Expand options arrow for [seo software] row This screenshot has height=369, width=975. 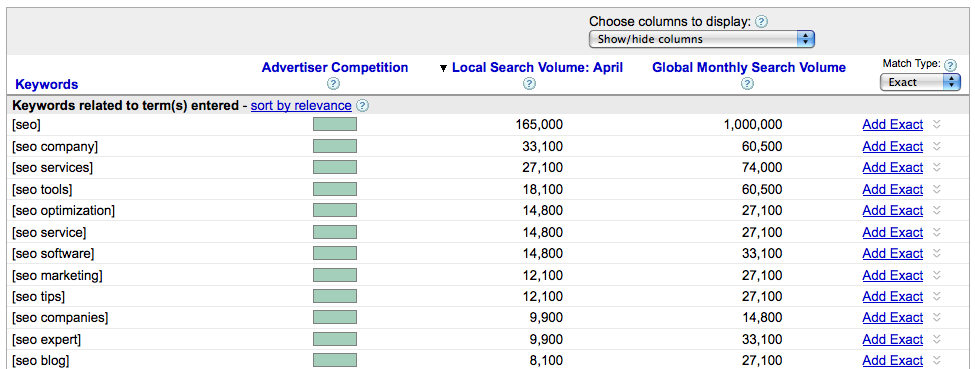937,253
